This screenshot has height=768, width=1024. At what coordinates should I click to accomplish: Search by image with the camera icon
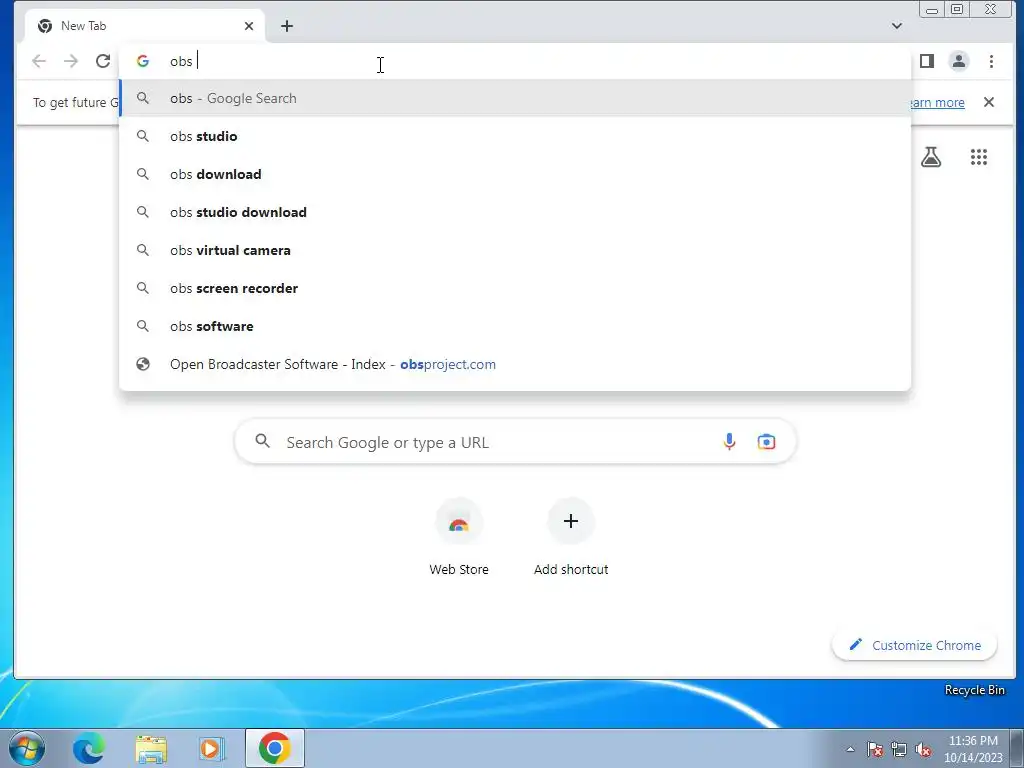[766, 442]
